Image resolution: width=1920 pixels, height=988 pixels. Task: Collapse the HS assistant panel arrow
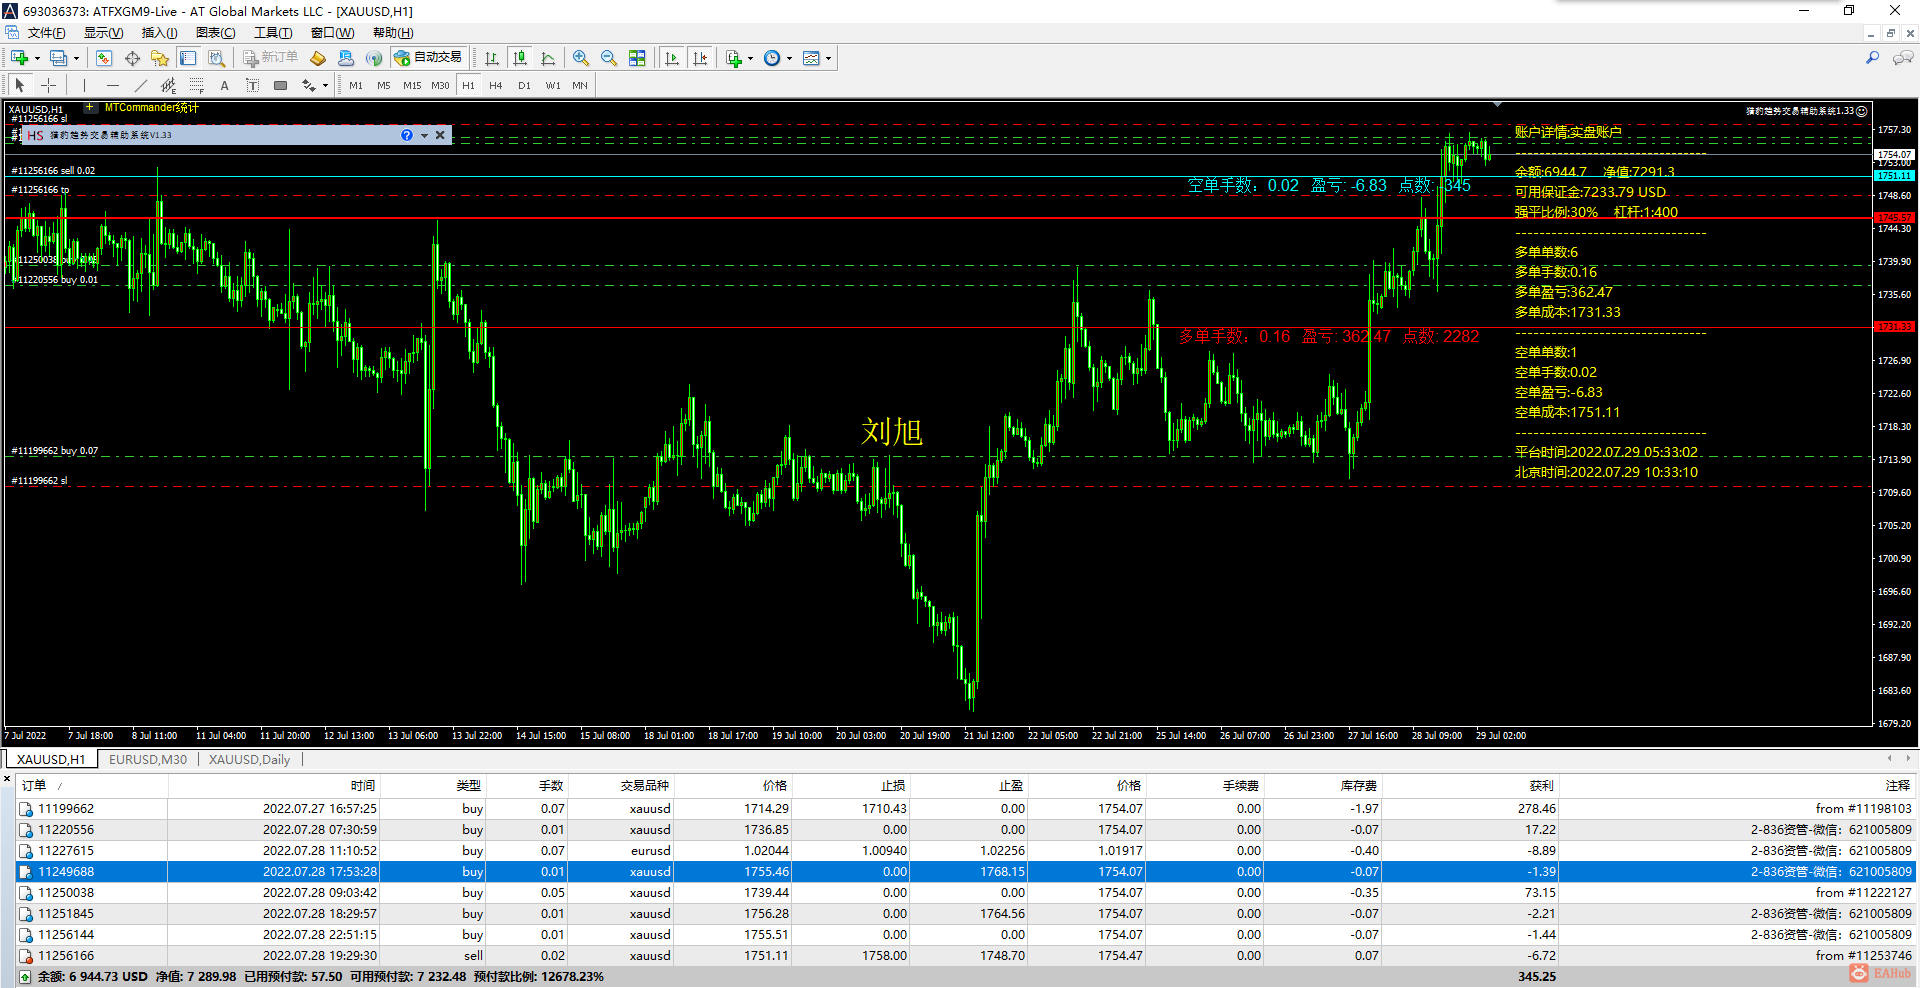tap(424, 135)
